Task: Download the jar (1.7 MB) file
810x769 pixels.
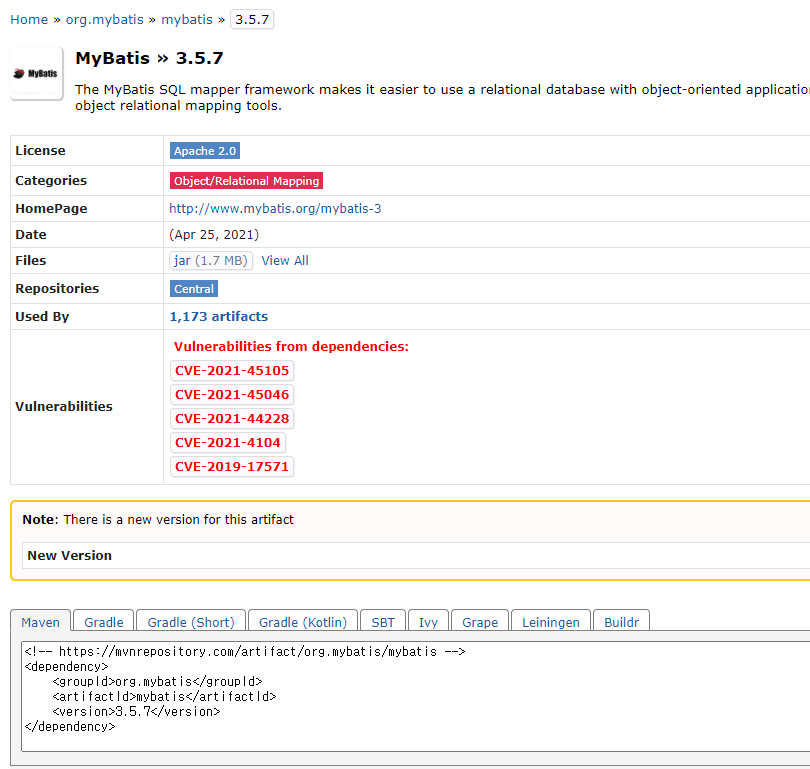Action: click(211, 261)
